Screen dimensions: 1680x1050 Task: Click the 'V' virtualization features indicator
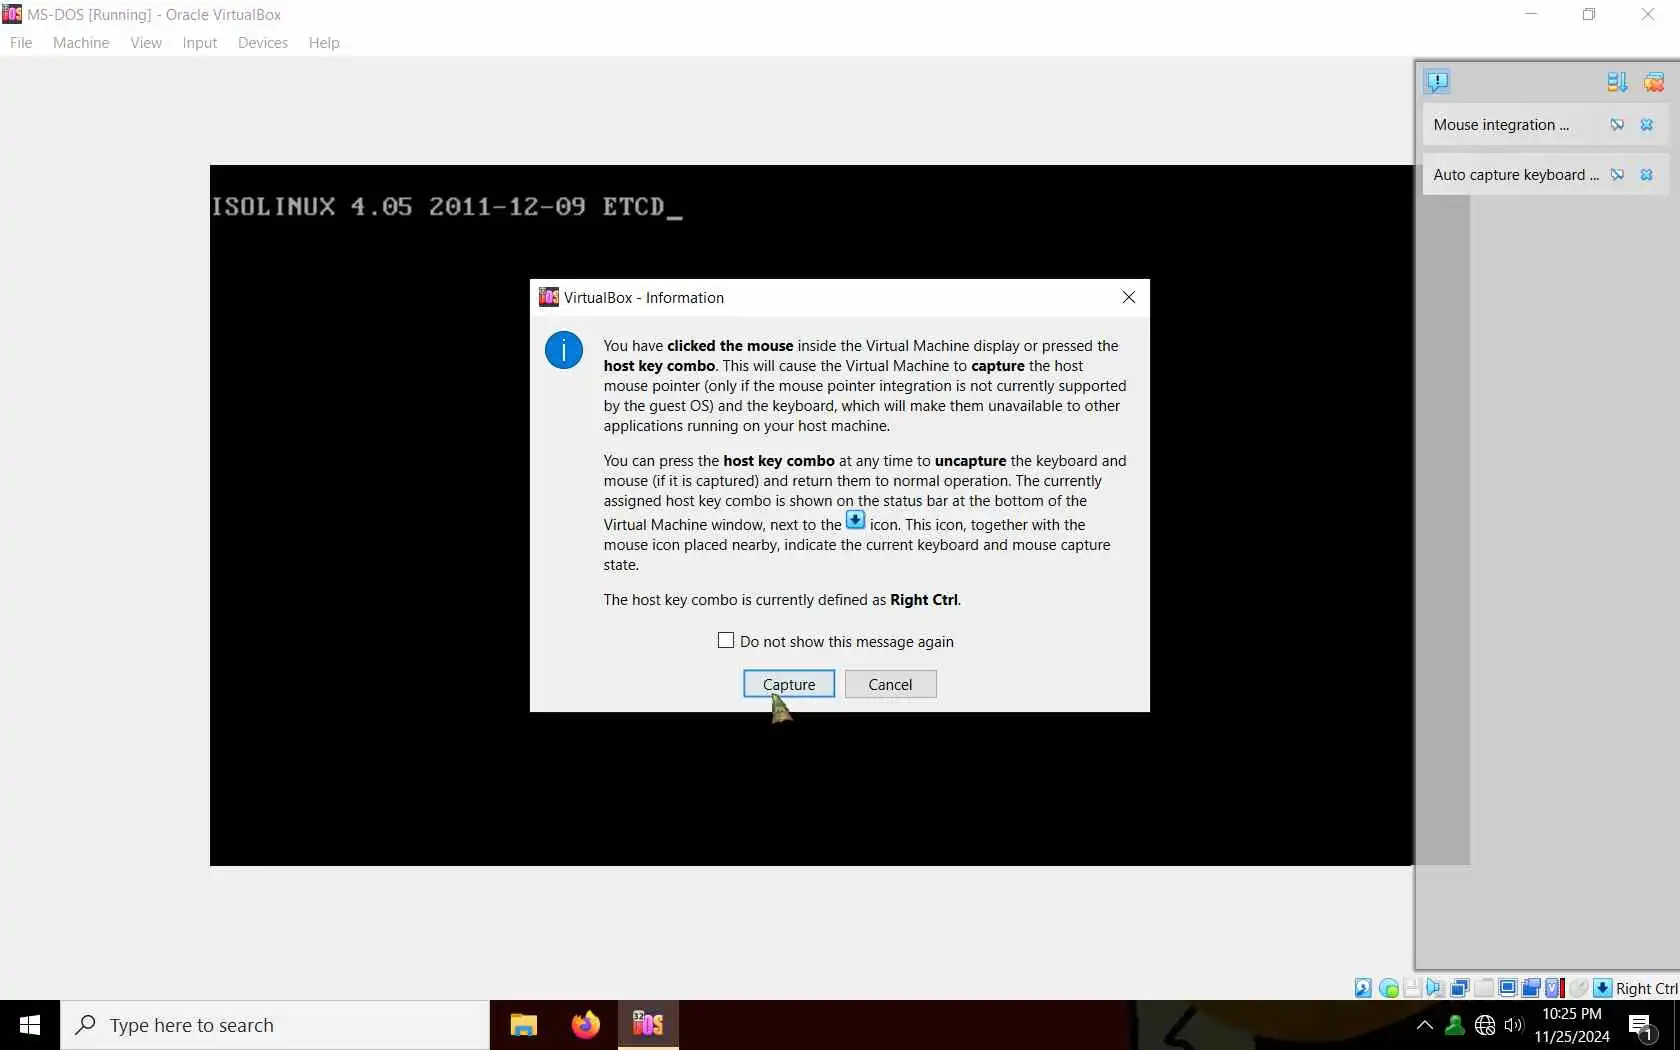[x=1555, y=988]
